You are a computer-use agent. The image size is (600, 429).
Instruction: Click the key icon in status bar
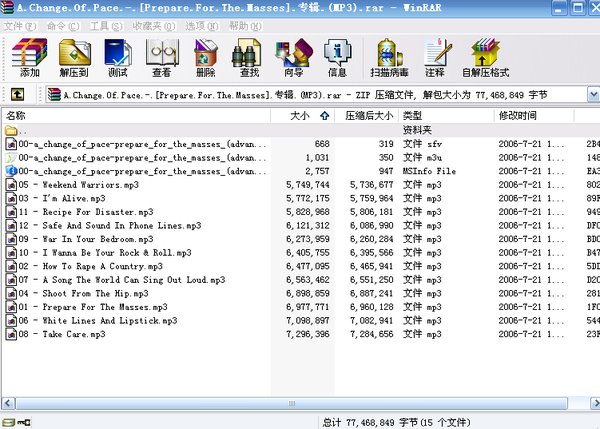pos(24,422)
